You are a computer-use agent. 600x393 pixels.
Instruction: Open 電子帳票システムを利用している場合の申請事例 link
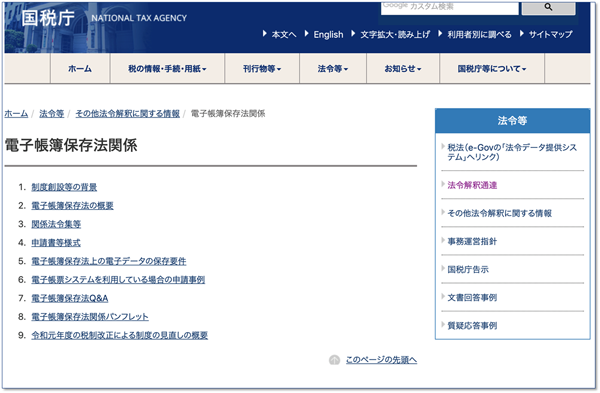pyautogui.click(x=118, y=280)
